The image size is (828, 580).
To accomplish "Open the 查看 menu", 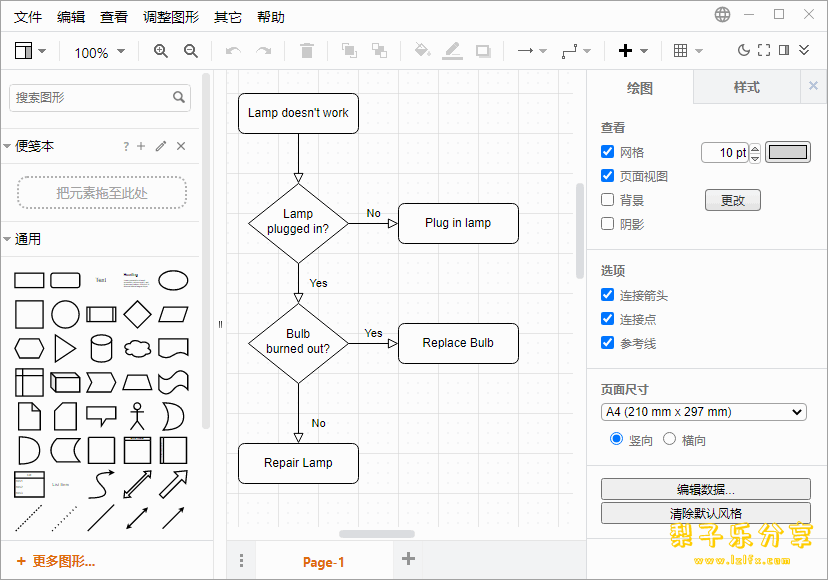I will click(114, 17).
